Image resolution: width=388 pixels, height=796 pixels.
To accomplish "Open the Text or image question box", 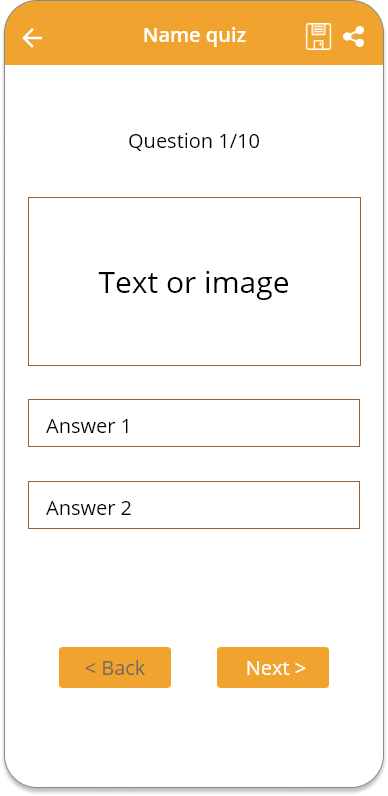I will point(195,281).
